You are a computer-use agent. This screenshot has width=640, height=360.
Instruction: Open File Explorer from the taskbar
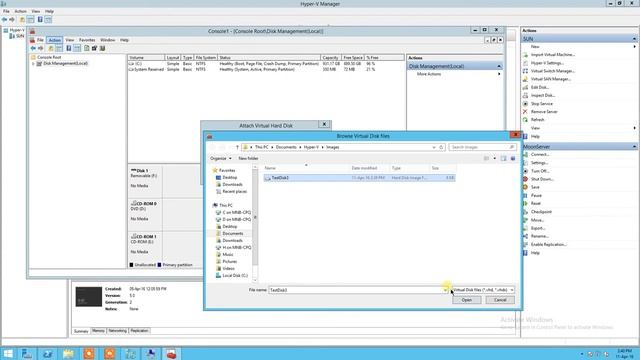(x=68, y=353)
